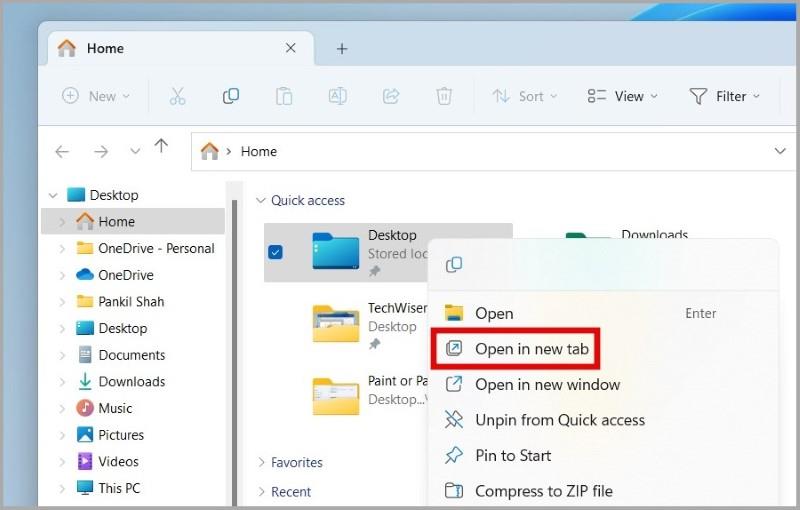The image size is (800, 510).
Task: Click the home icon in address bar
Action: pyautogui.click(x=209, y=151)
